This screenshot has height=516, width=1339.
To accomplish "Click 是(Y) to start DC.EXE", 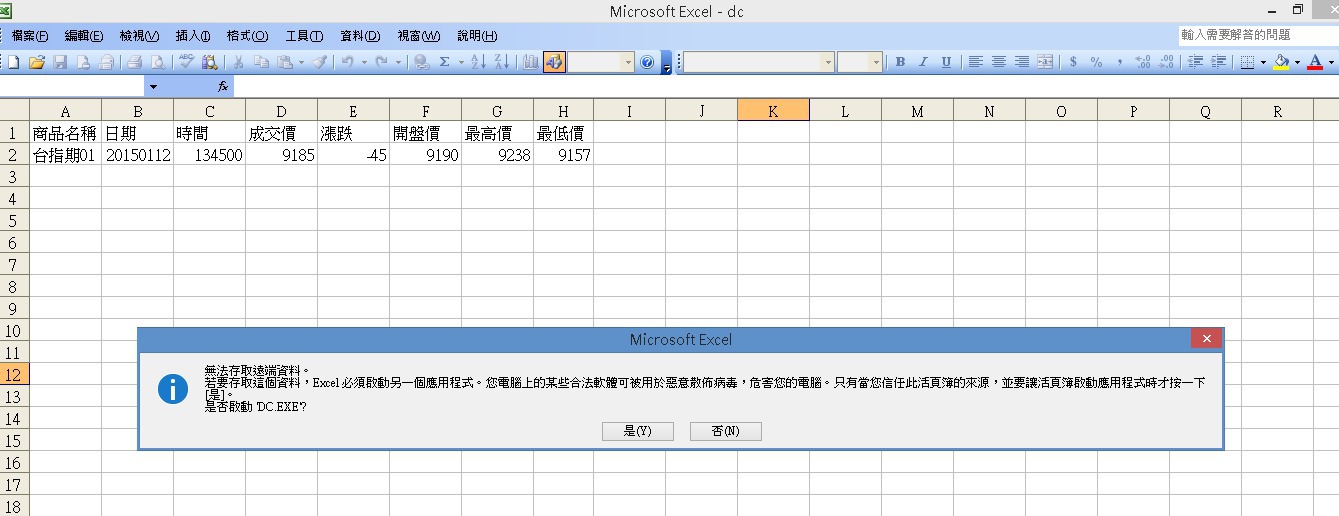I will click(638, 431).
